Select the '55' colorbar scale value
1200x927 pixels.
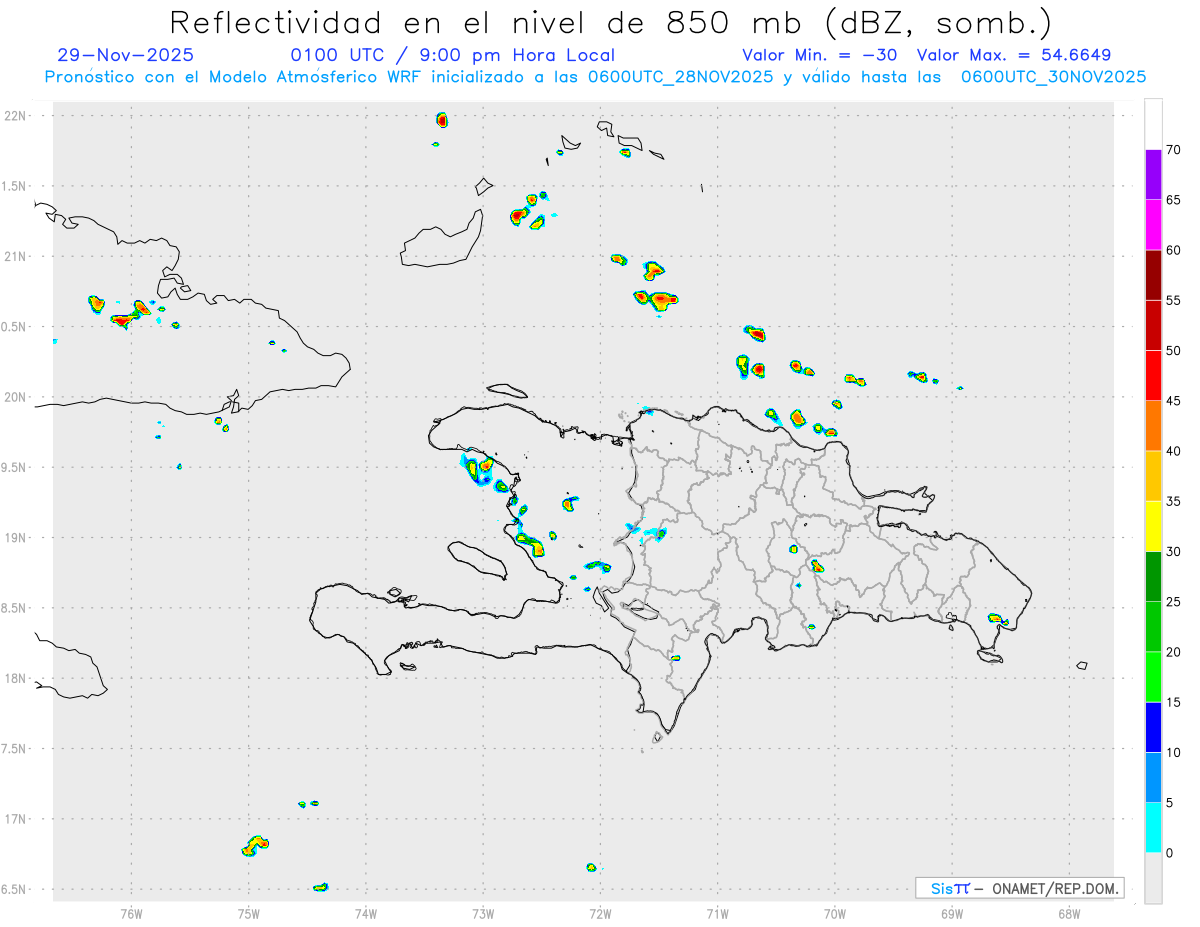click(x=1174, y=300)
